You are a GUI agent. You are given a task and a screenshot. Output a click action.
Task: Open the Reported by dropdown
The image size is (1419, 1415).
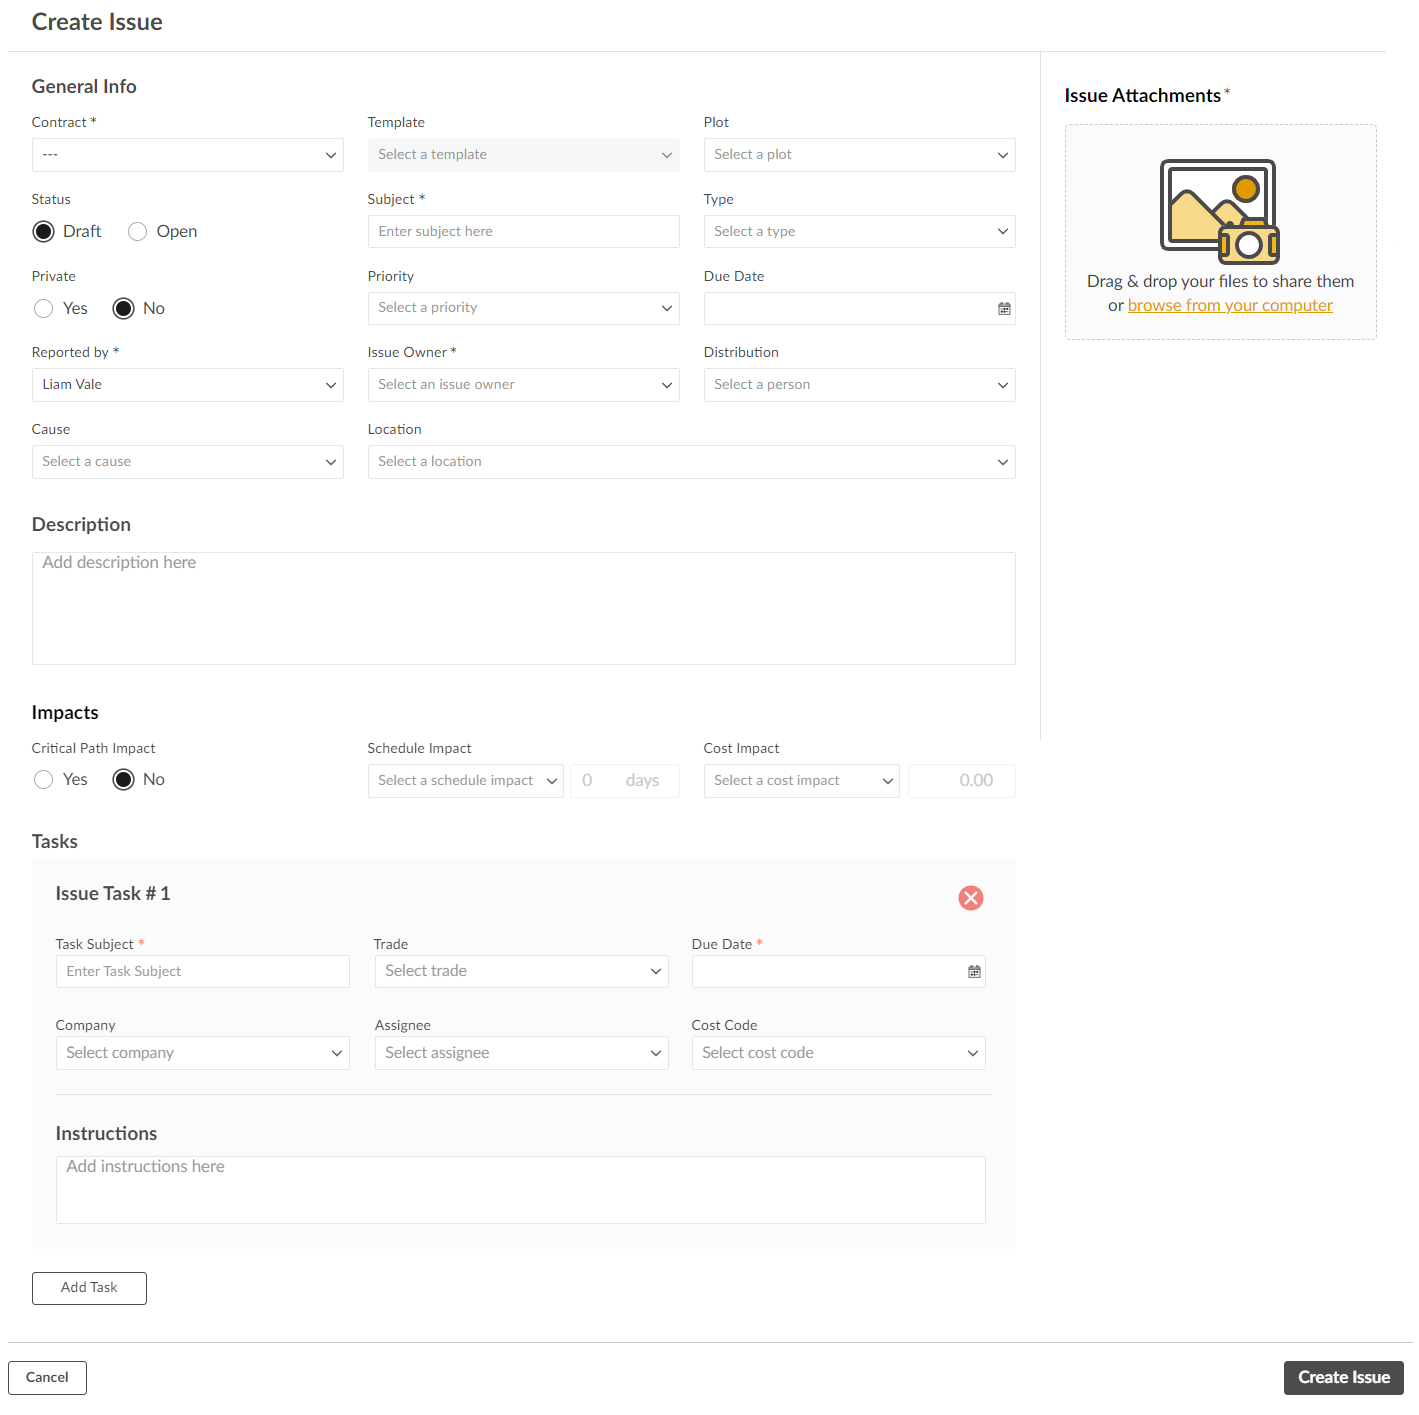point(188,385)
